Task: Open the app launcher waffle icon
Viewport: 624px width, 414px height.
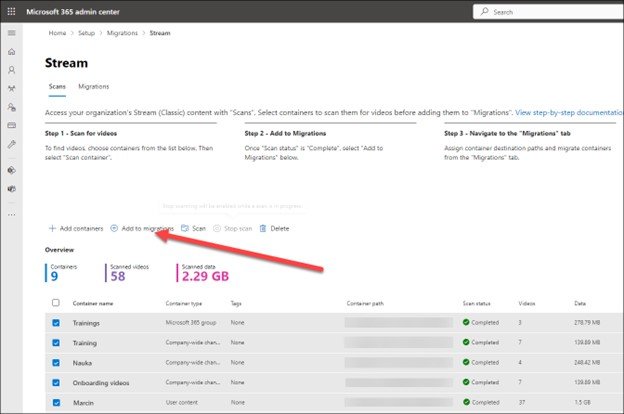Action: 12,11
